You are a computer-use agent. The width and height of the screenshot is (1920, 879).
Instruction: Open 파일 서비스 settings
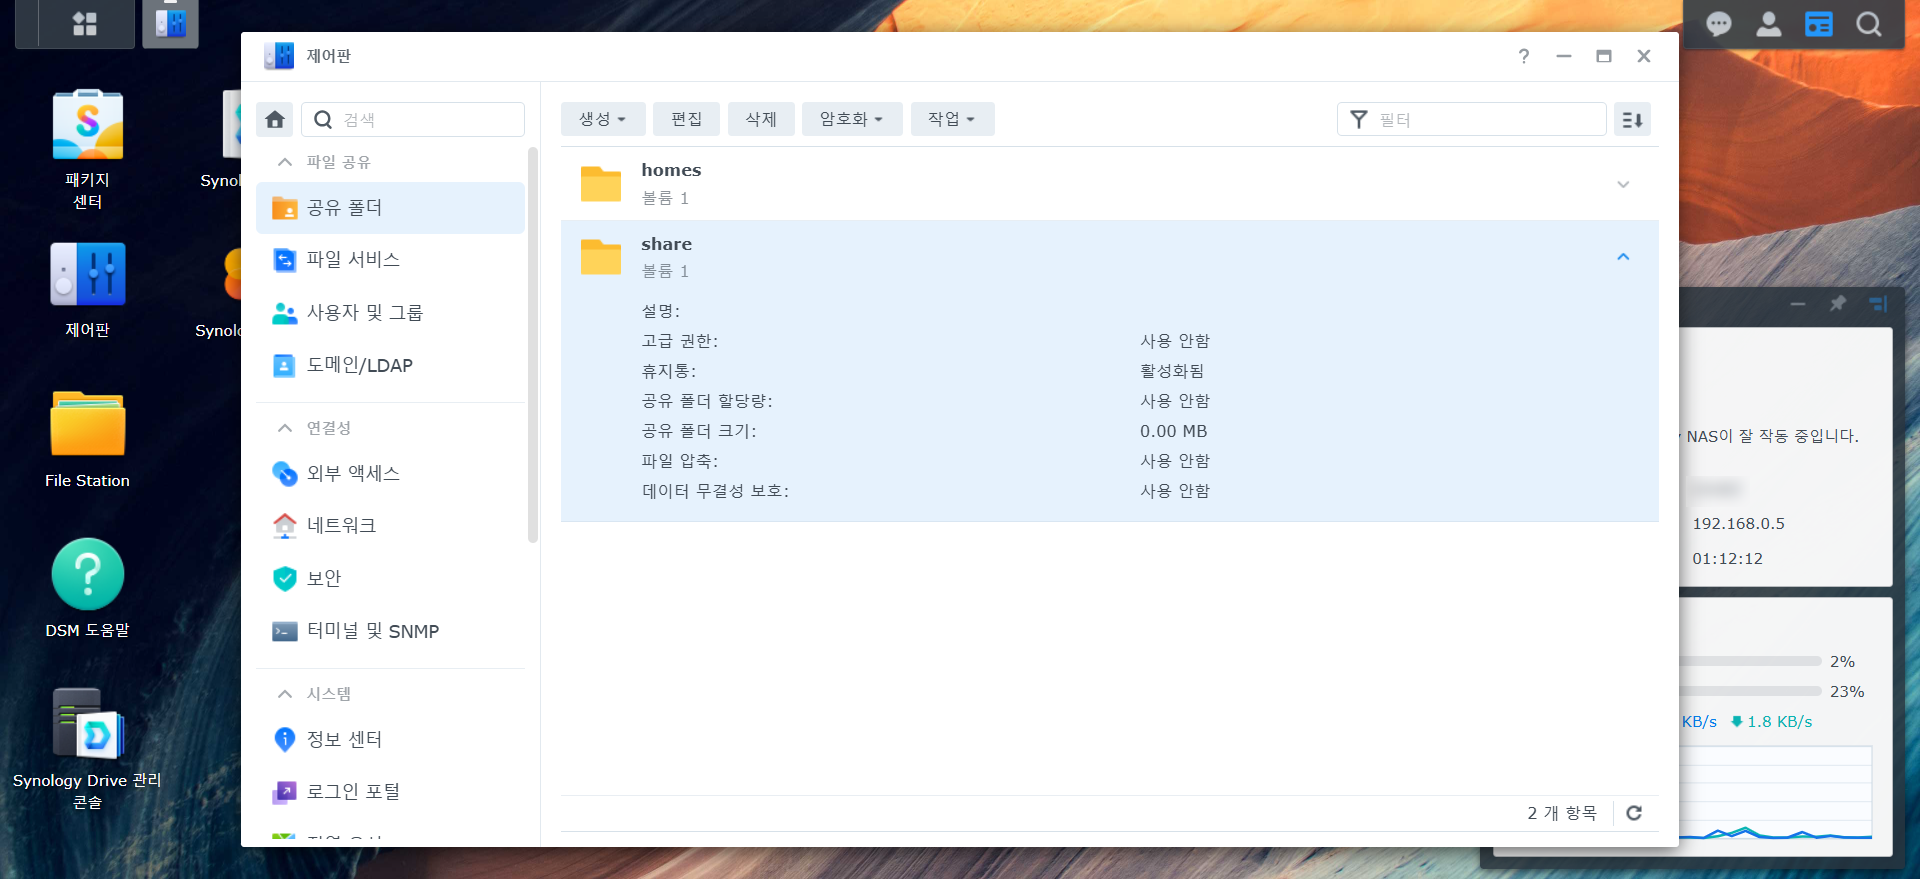point(390,260)
